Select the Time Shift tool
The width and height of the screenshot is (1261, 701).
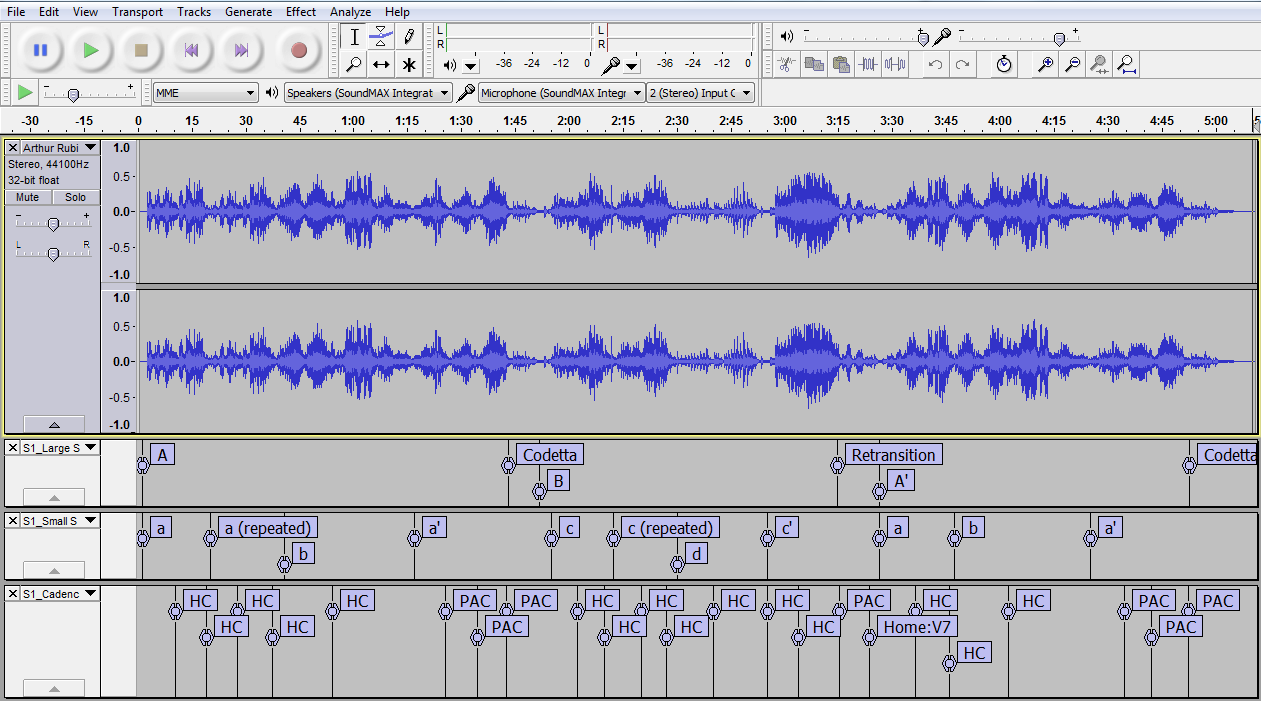(x=381, y=64)
